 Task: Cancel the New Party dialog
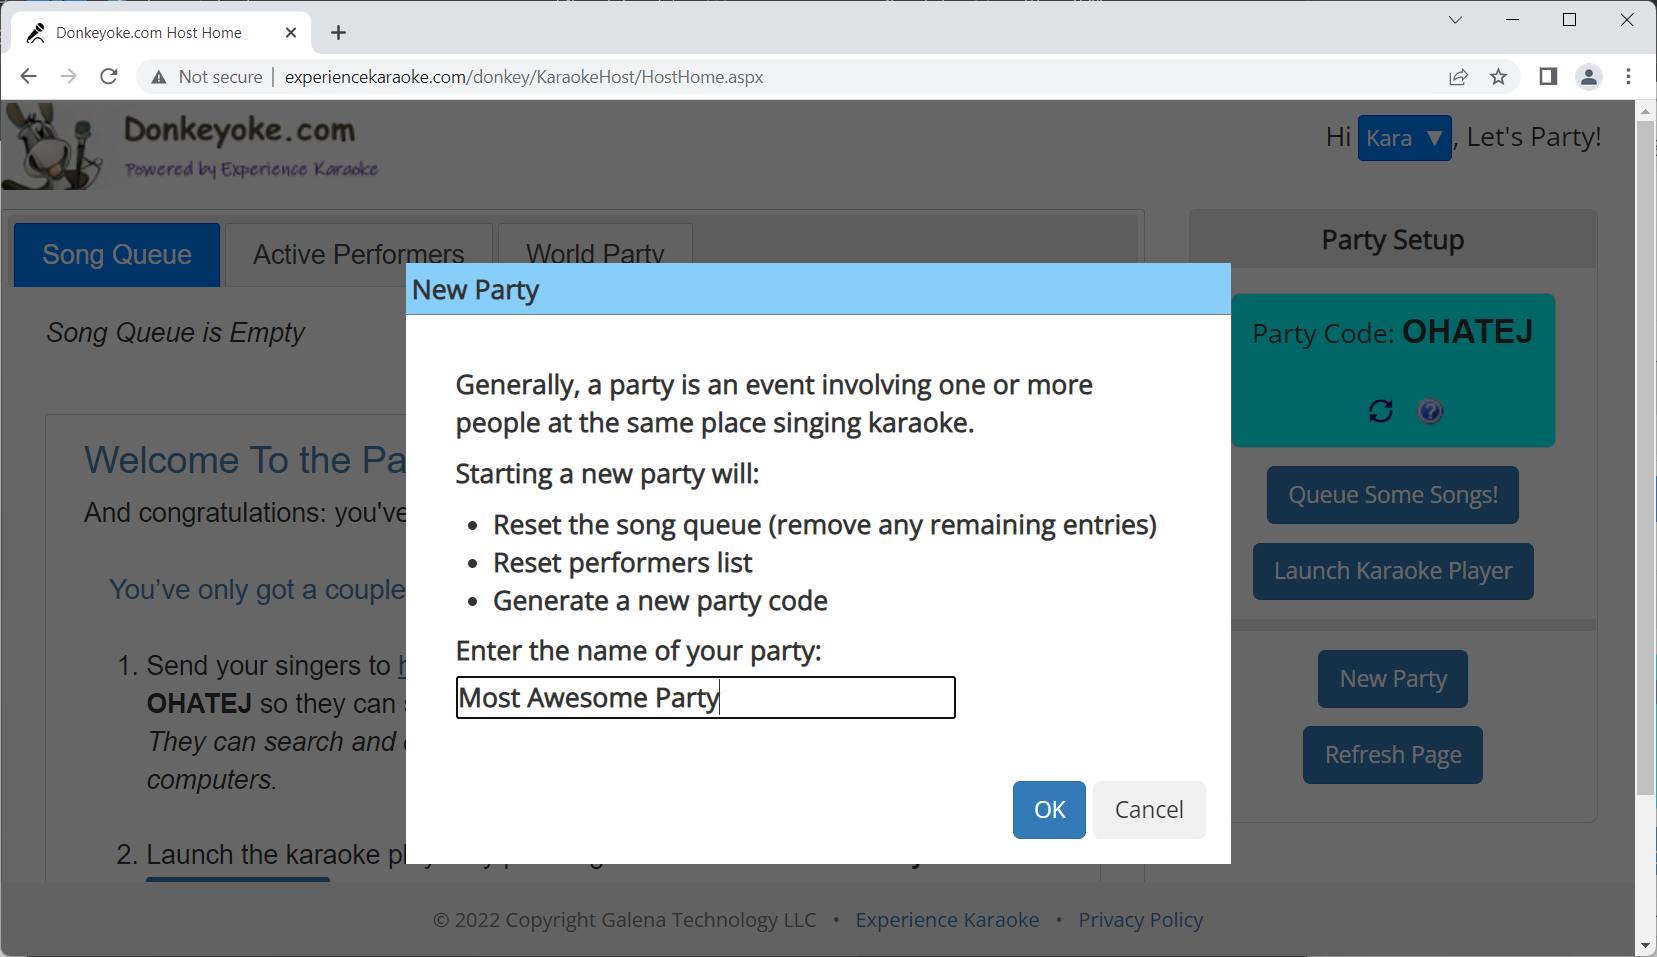point(1149,810)
